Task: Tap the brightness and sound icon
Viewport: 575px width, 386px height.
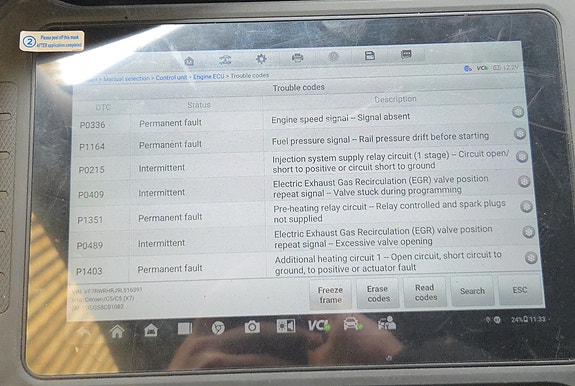Action: 286,326
